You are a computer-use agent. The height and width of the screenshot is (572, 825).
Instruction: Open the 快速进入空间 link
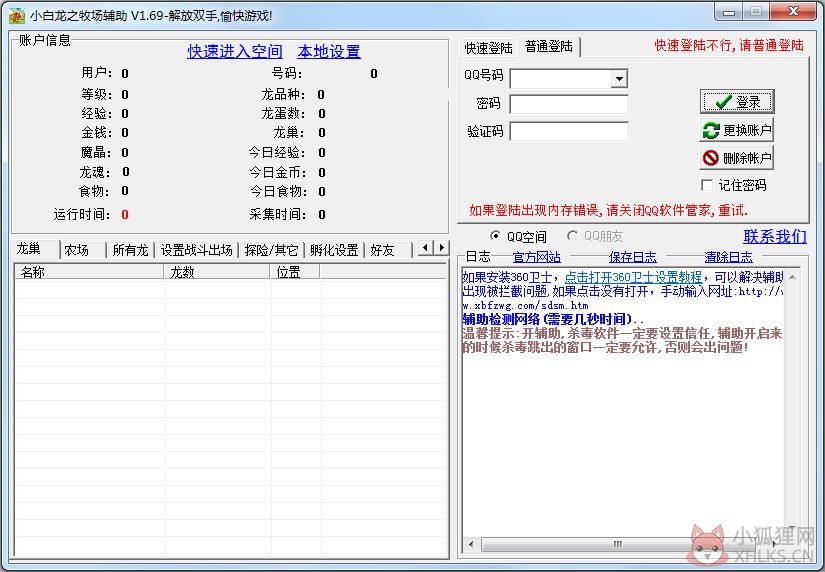click(235, 52)
